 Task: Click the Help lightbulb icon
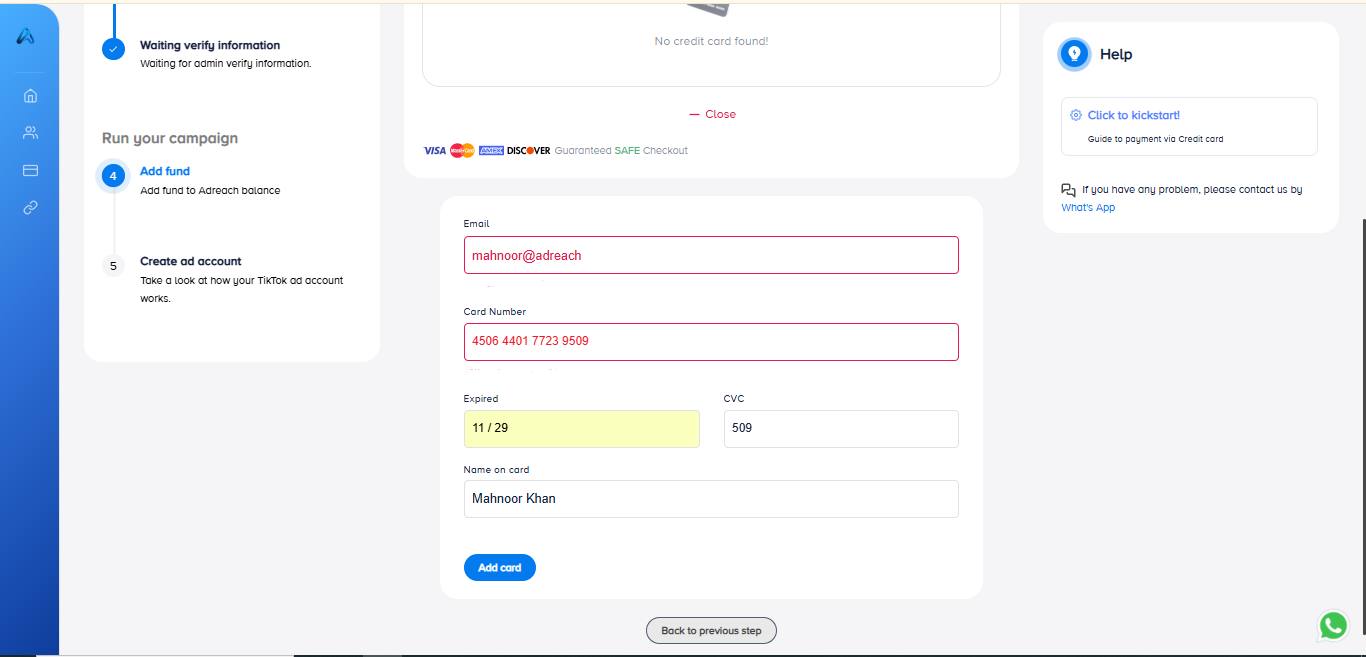point(1075,54)
